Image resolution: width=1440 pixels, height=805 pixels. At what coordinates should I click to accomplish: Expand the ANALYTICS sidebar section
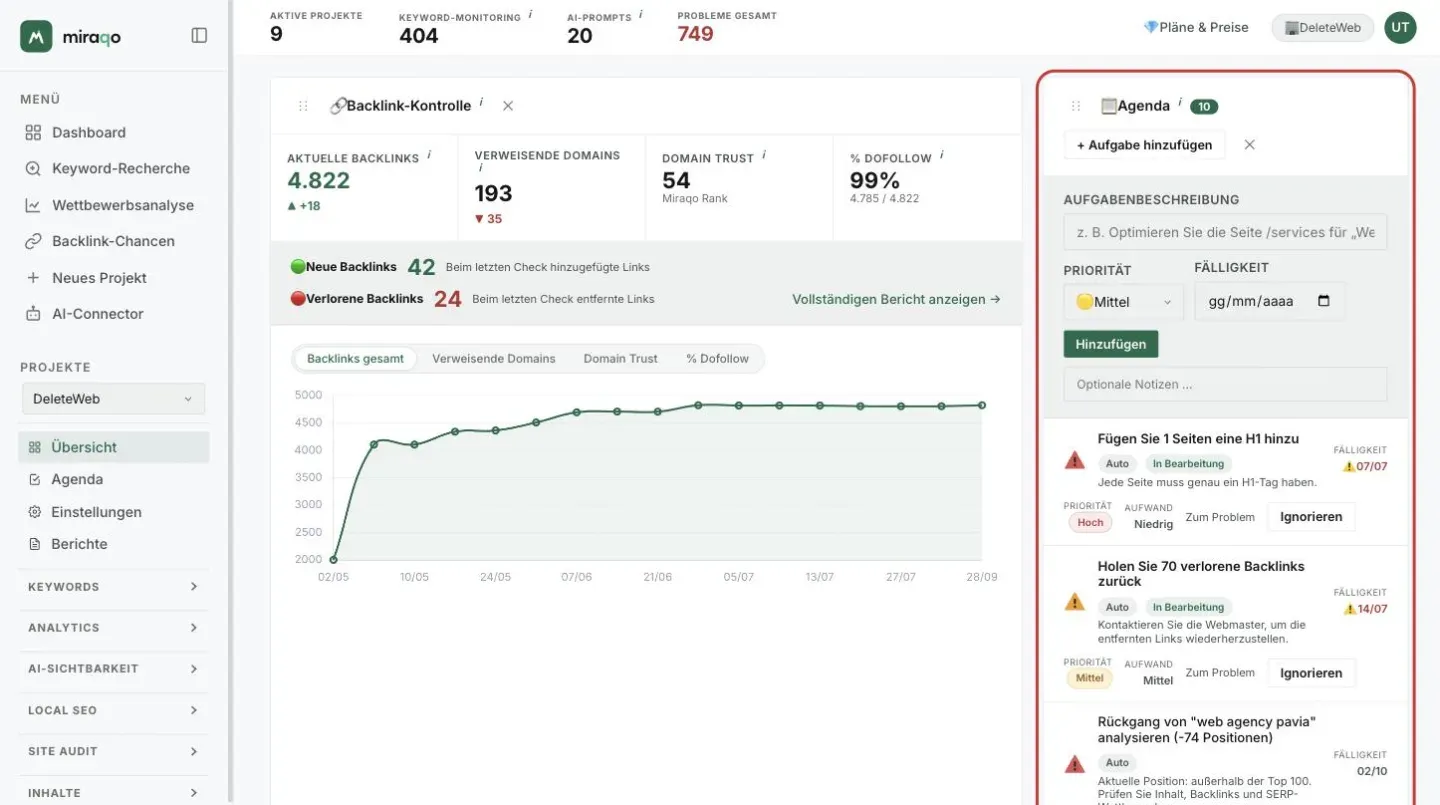coord(113,628)
